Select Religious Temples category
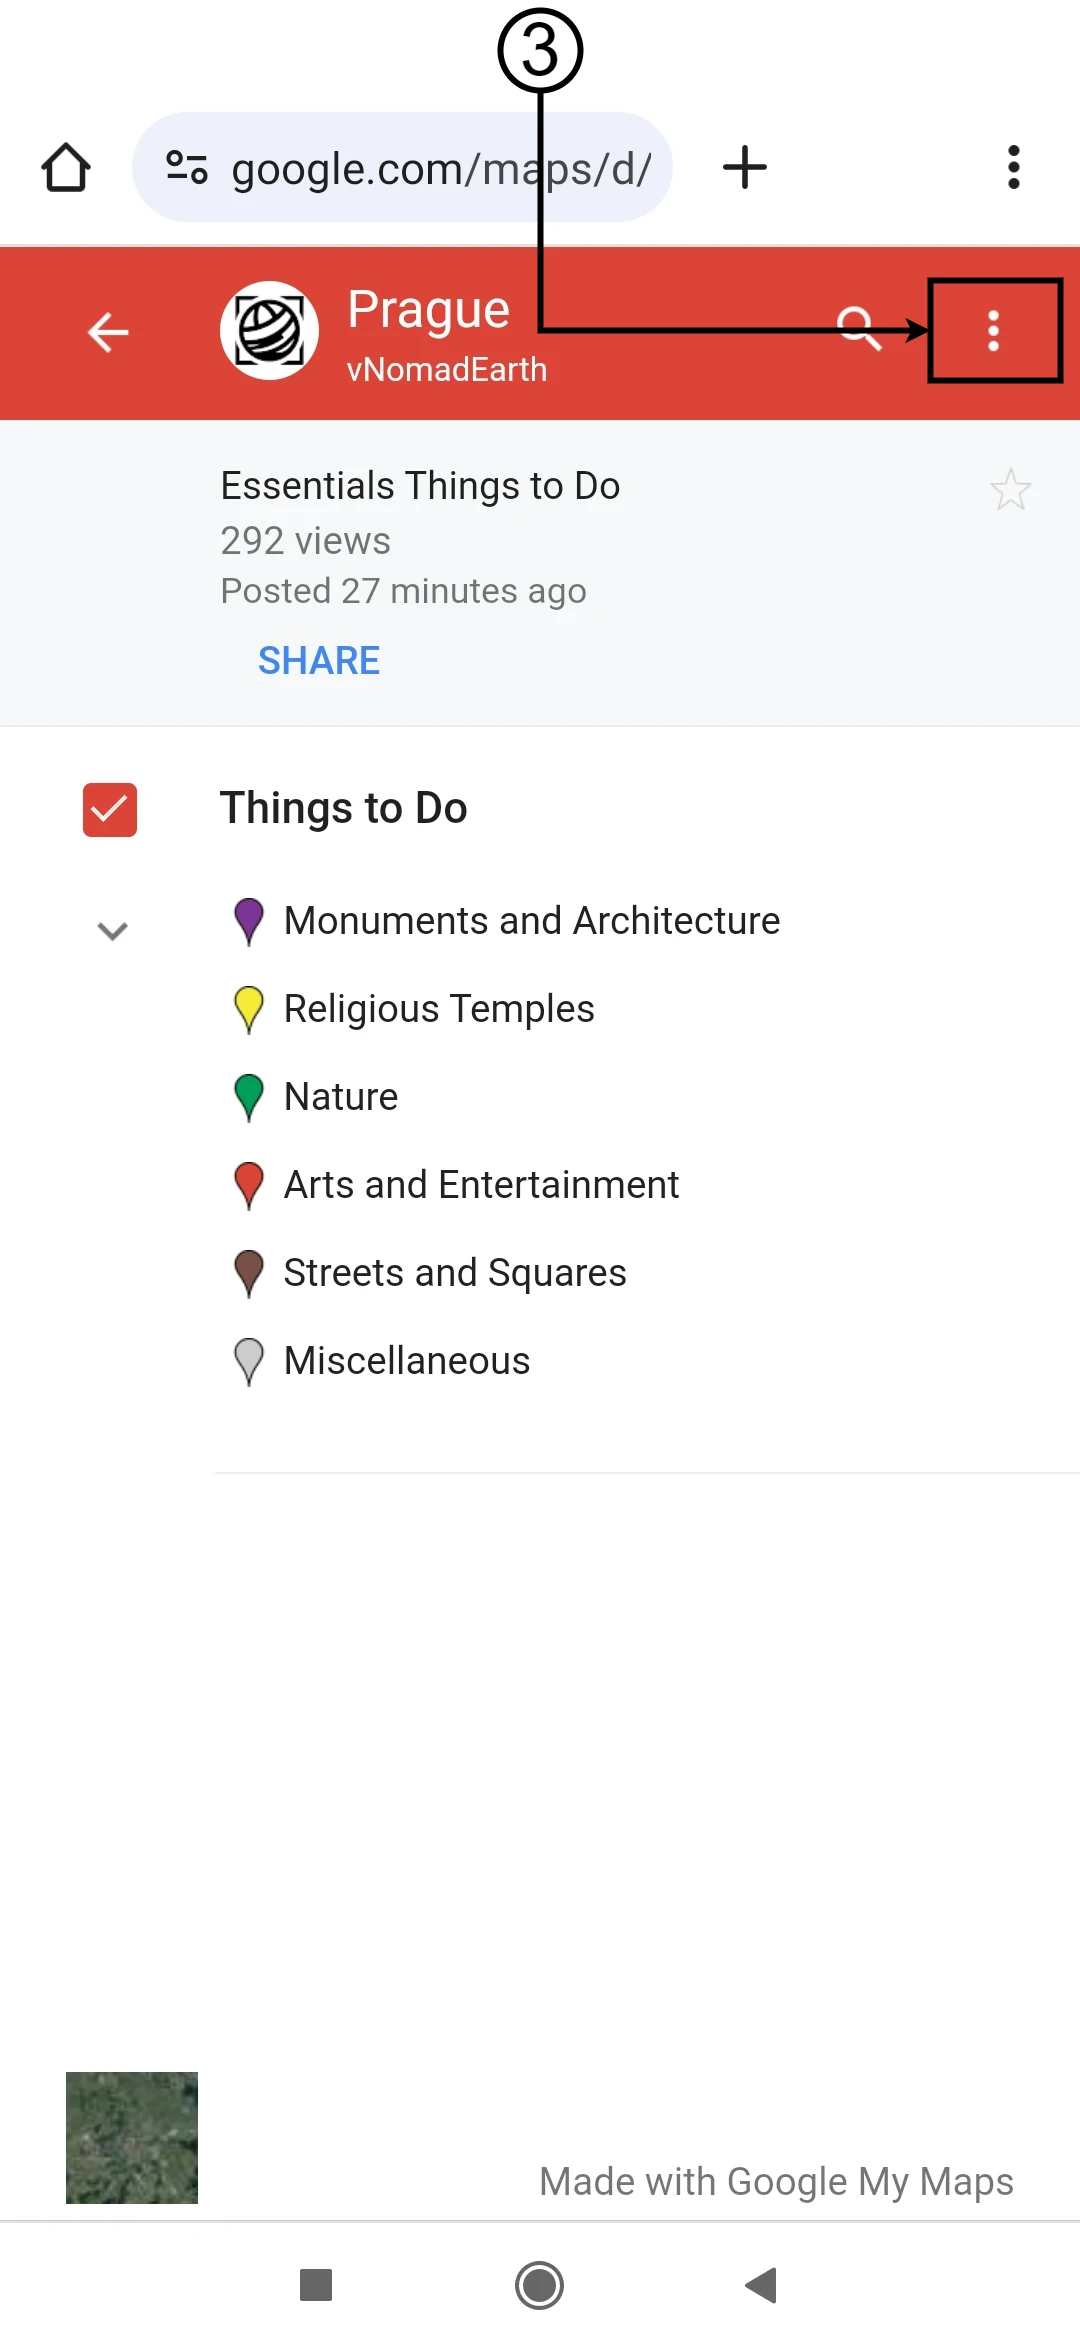This screenshot has width=1080, height=2350. click(x=439, y=1009)
